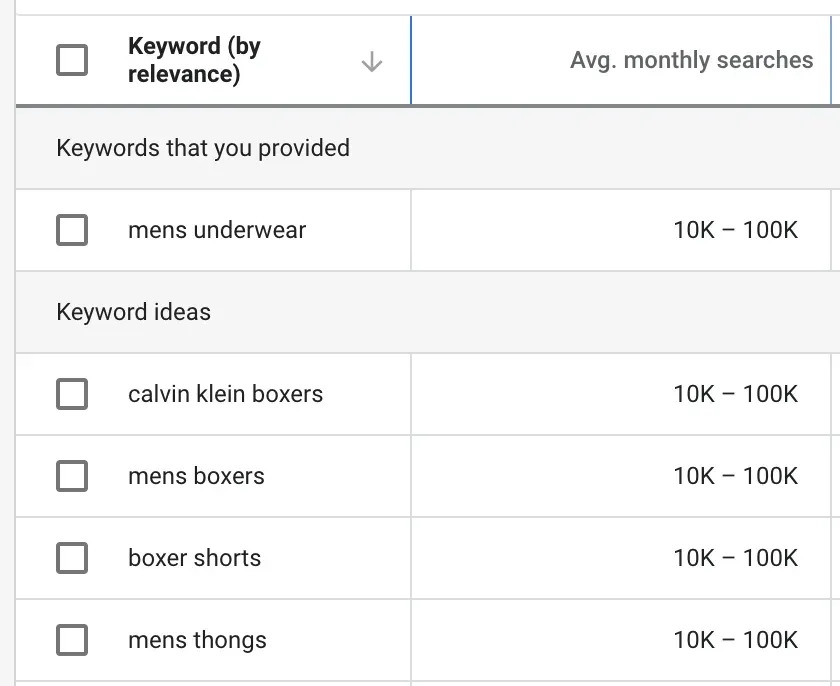Click search volume for 'calvin klein boxers'
This screenshot has height=686, width=840.
tap(735, 394)
